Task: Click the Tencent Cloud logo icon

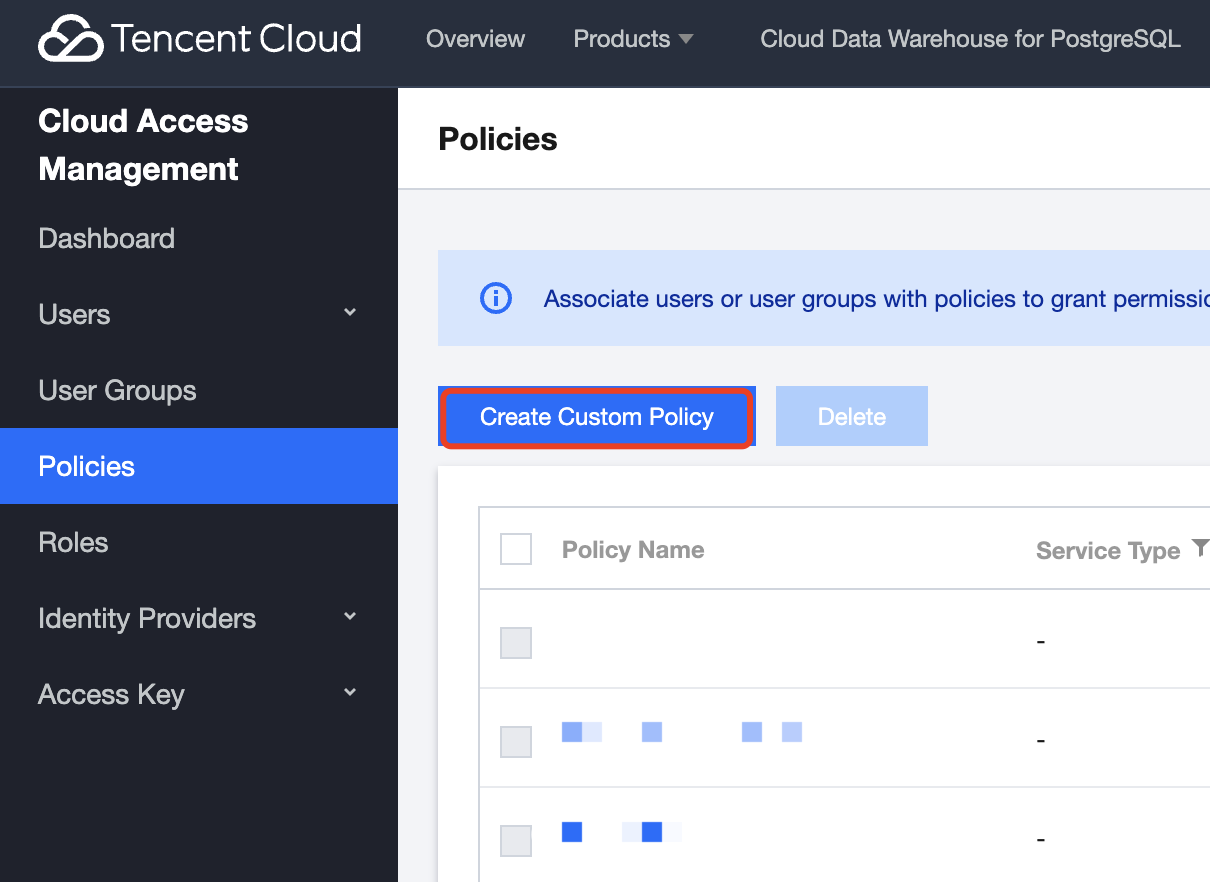Action: [70, 39]
